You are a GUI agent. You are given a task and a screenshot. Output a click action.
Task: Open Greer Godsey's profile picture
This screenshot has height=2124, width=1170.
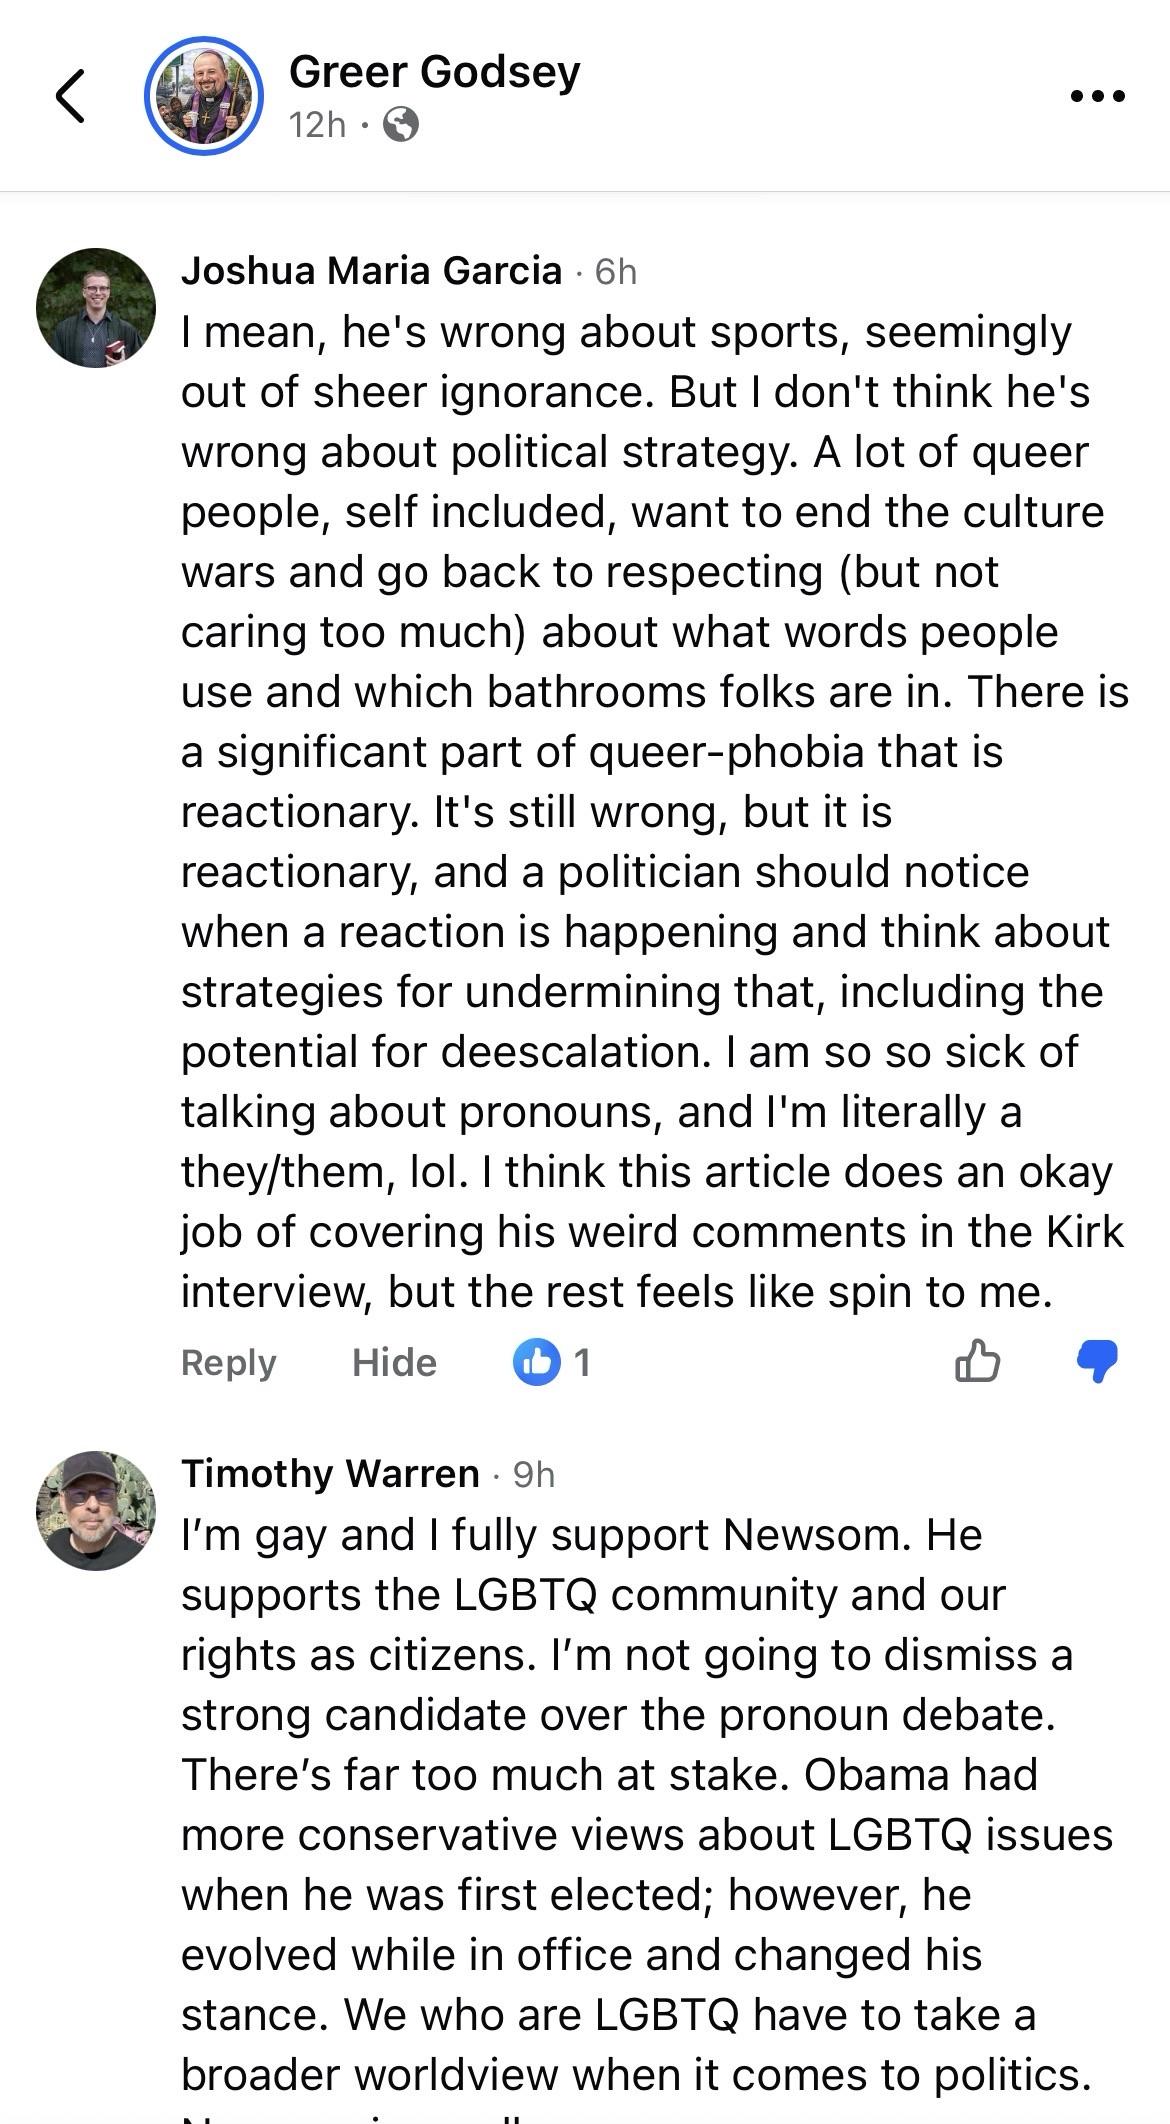click(204, 96)
